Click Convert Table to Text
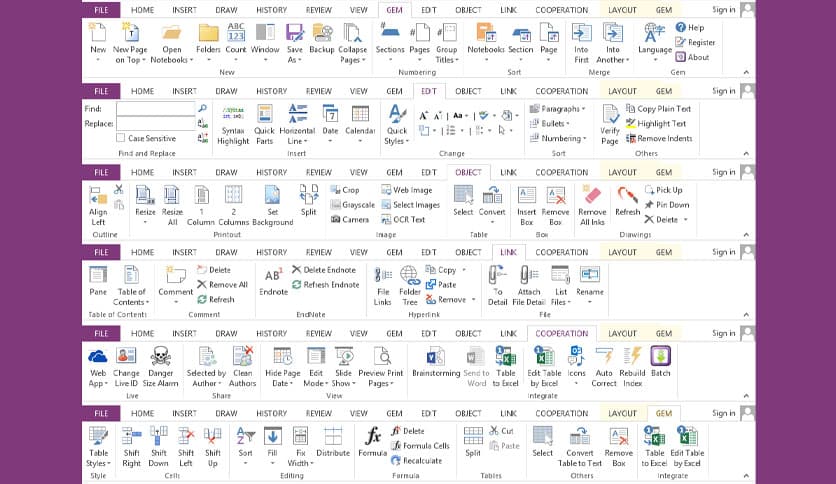The width and height of the screenshot is (836, 484). pyautogui.click(x=580, y=447)
